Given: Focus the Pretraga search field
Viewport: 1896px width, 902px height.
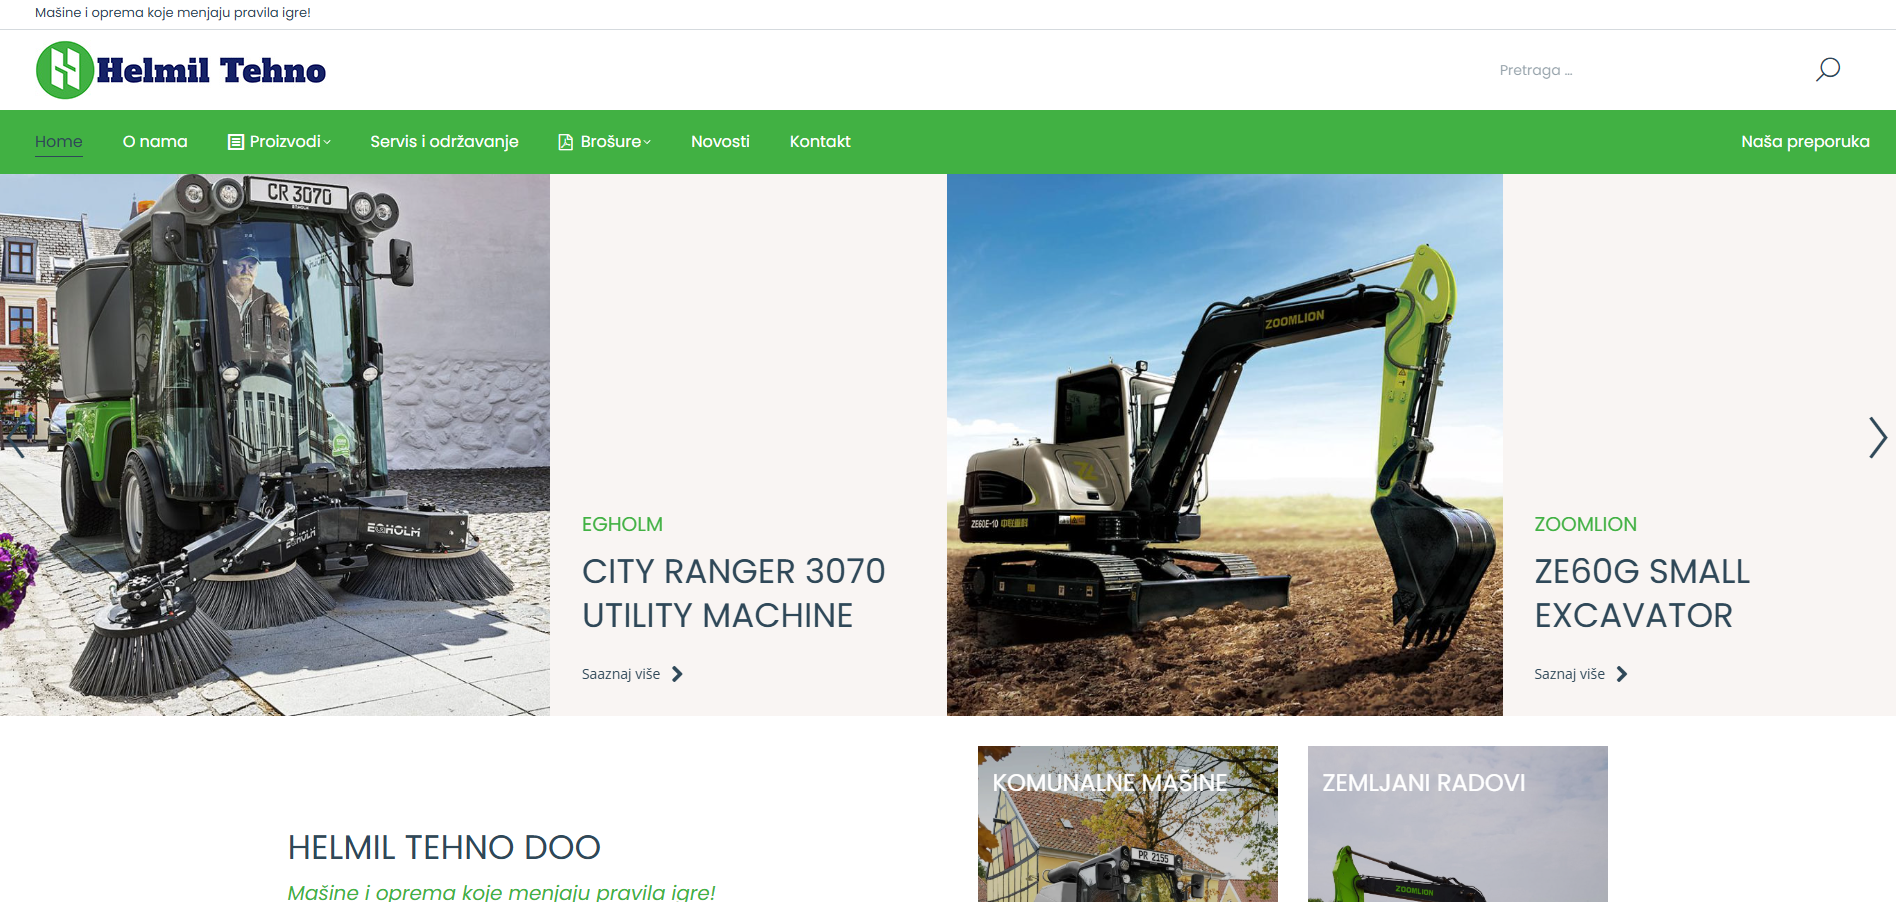Looking at the screenshot, I should [x=1640, y=70].
